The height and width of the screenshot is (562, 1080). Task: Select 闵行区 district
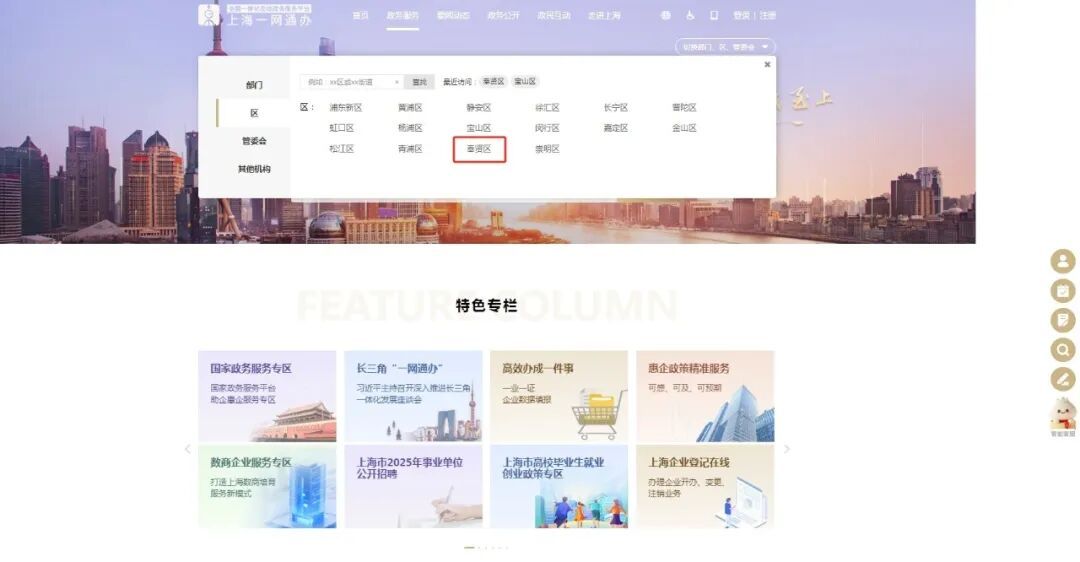click(548, 128)
